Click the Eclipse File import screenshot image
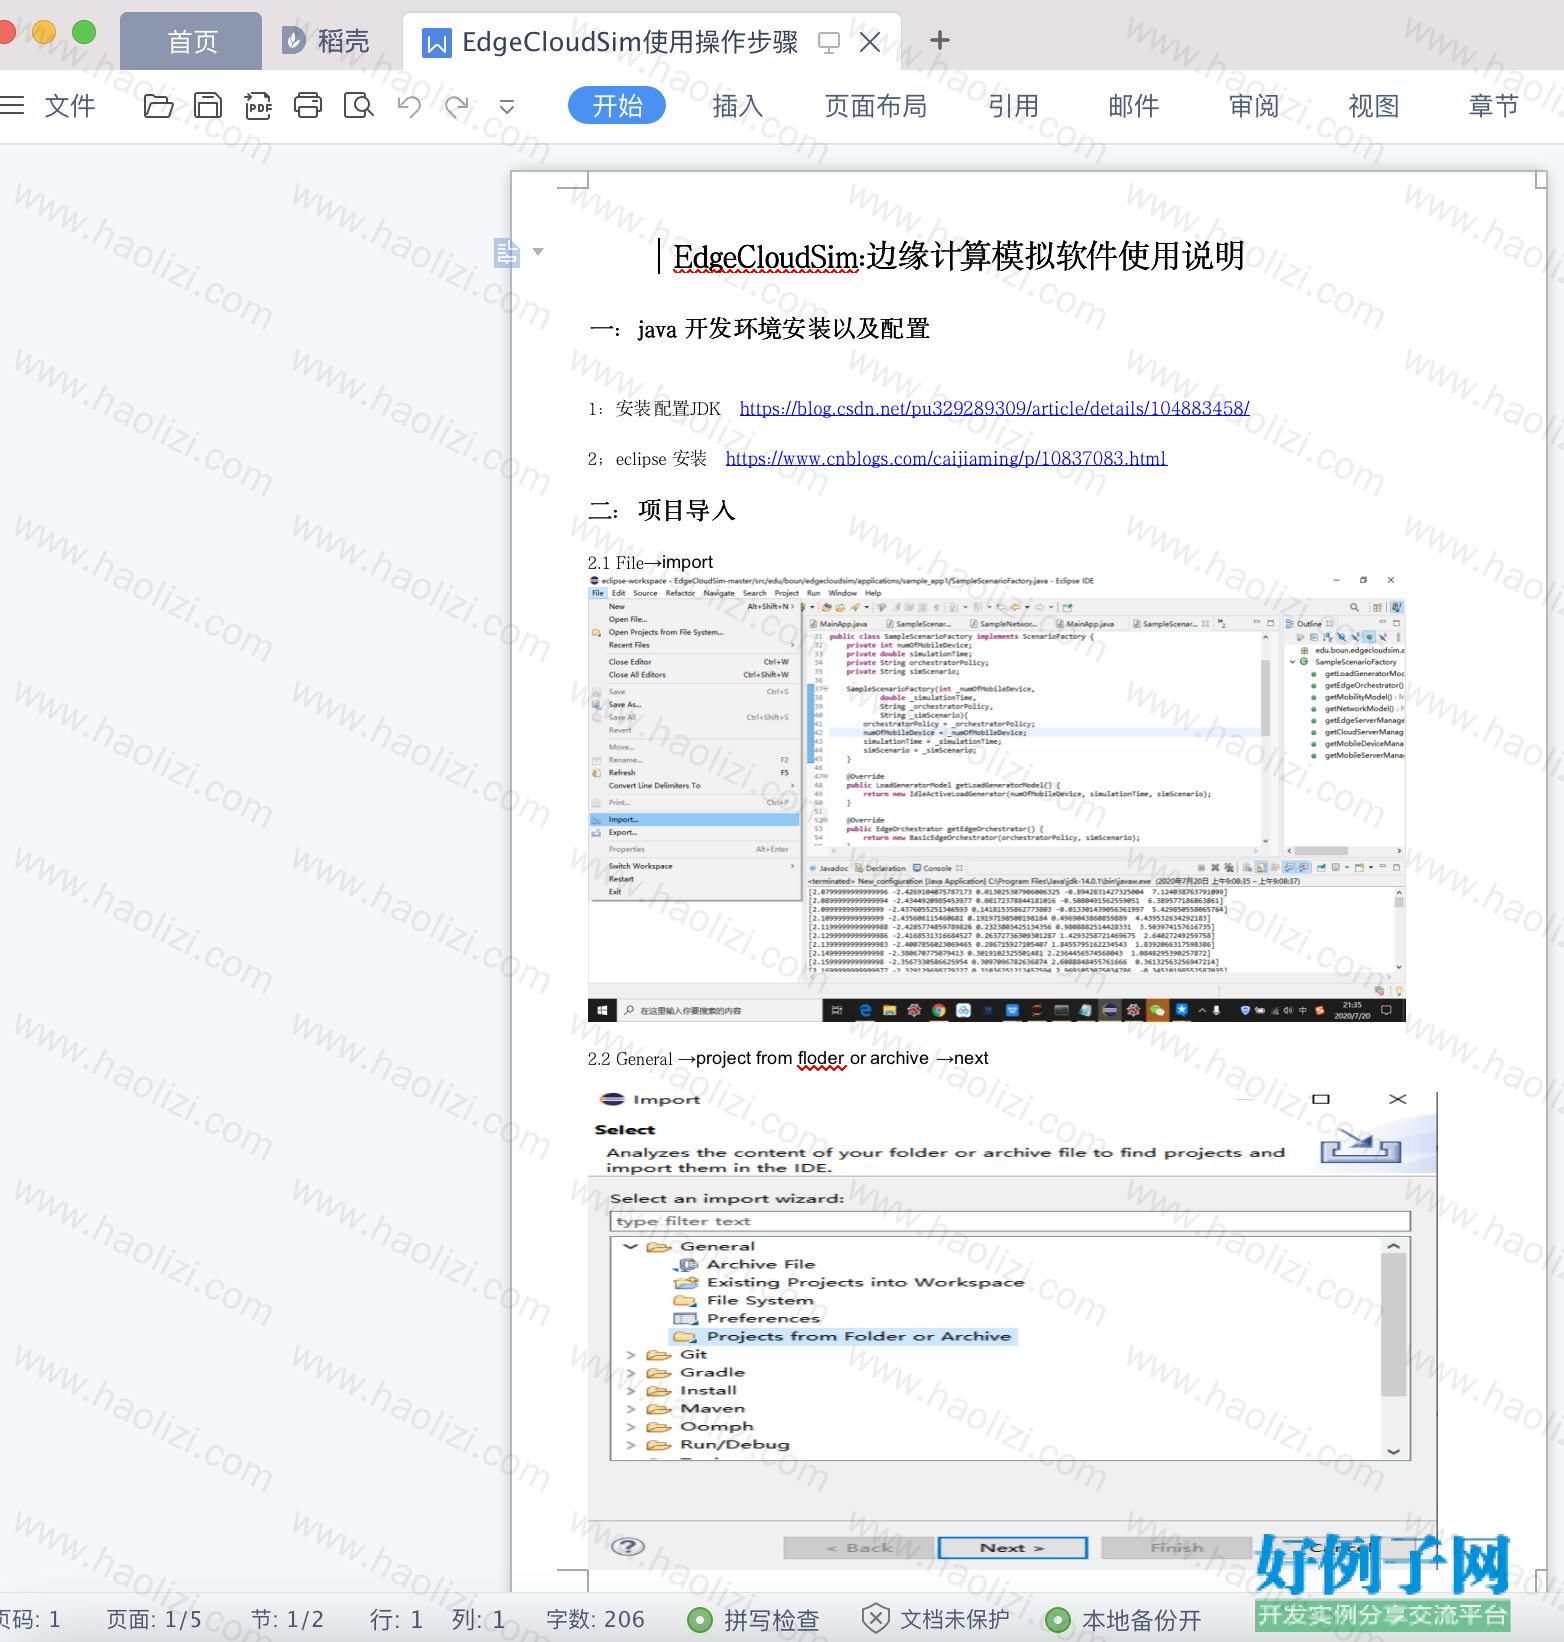 pyautogui.click(x=997, y=798)
